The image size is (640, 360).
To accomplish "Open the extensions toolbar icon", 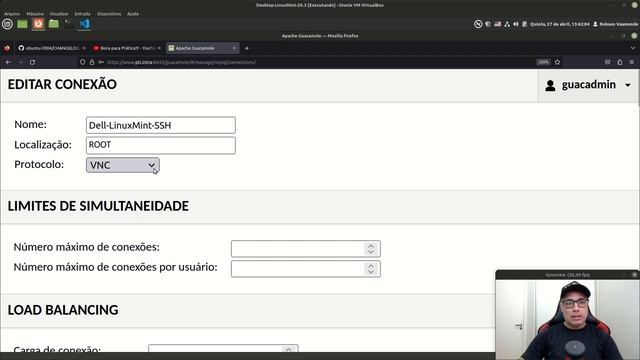I will click(x=620, y=62).
